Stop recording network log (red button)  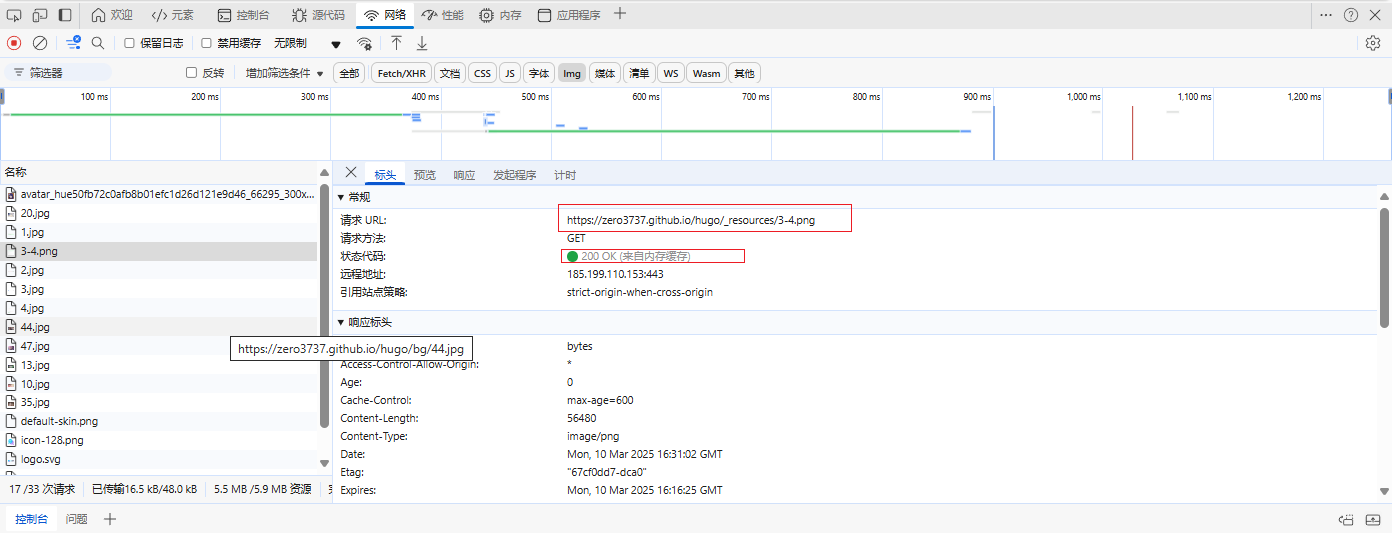click(14, 43)
